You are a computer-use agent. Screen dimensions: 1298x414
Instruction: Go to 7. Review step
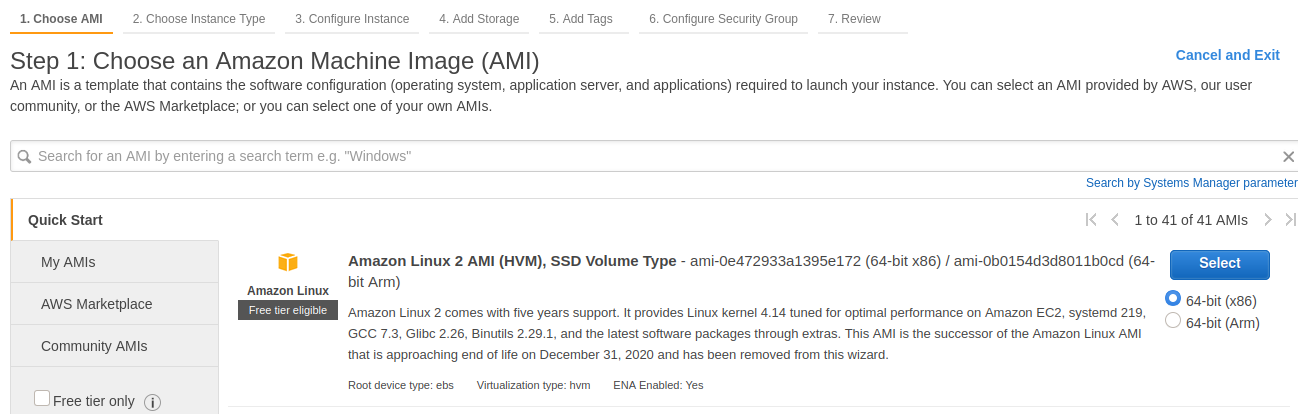coord(863,19)
